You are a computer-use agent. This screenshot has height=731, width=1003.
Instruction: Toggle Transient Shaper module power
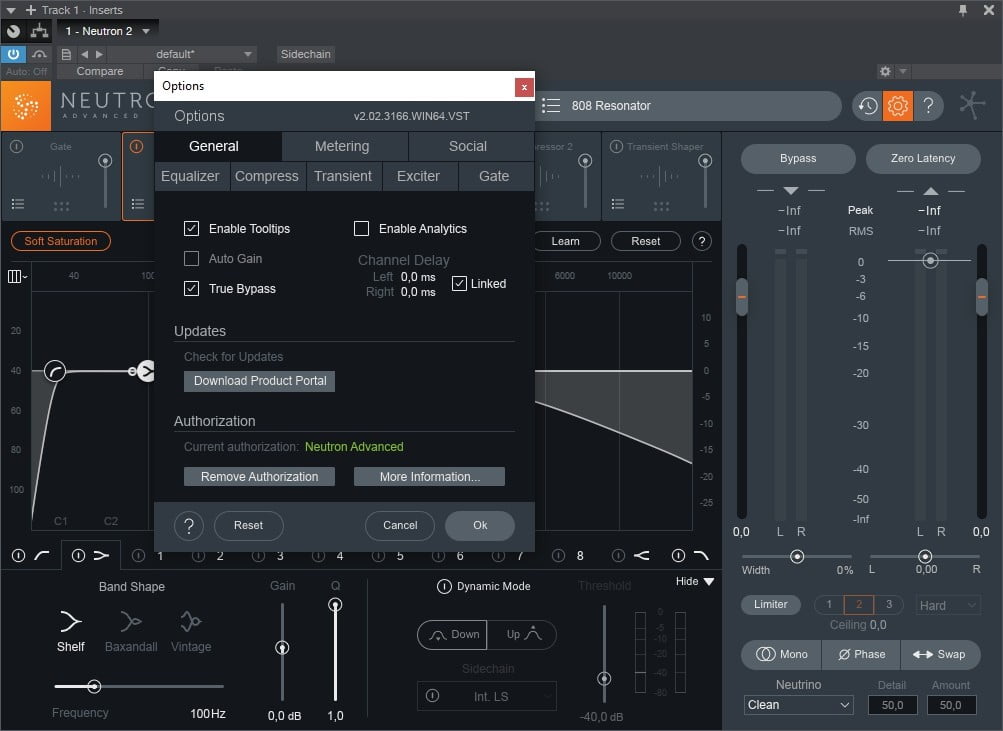pyautogui.click(x=616, y=146)
